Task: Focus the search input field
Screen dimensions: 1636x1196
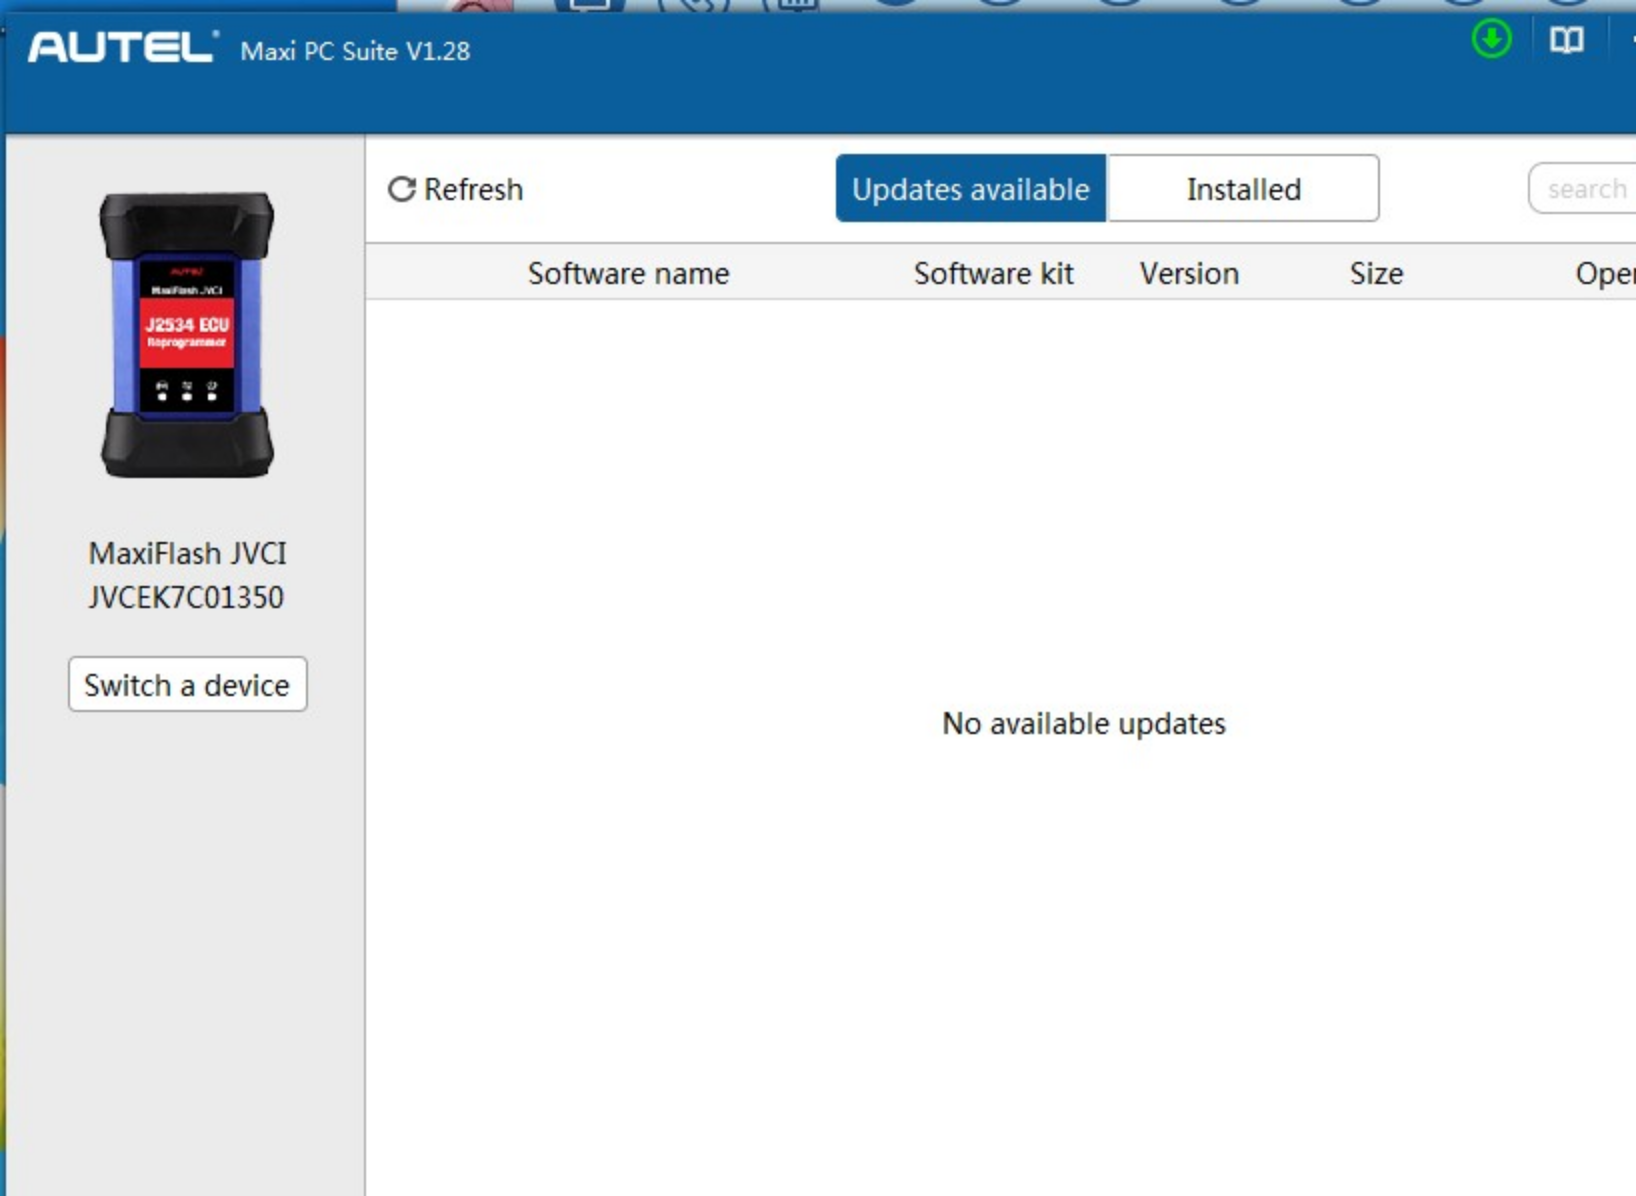Action: 1586,189
